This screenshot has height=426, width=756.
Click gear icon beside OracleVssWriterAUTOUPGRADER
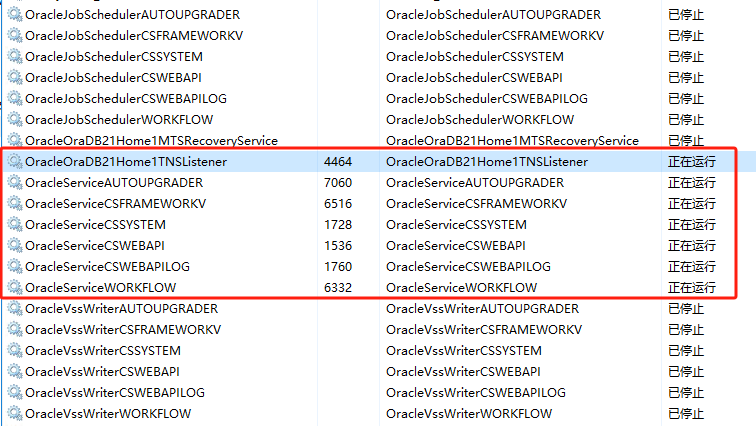pos(15,308)
